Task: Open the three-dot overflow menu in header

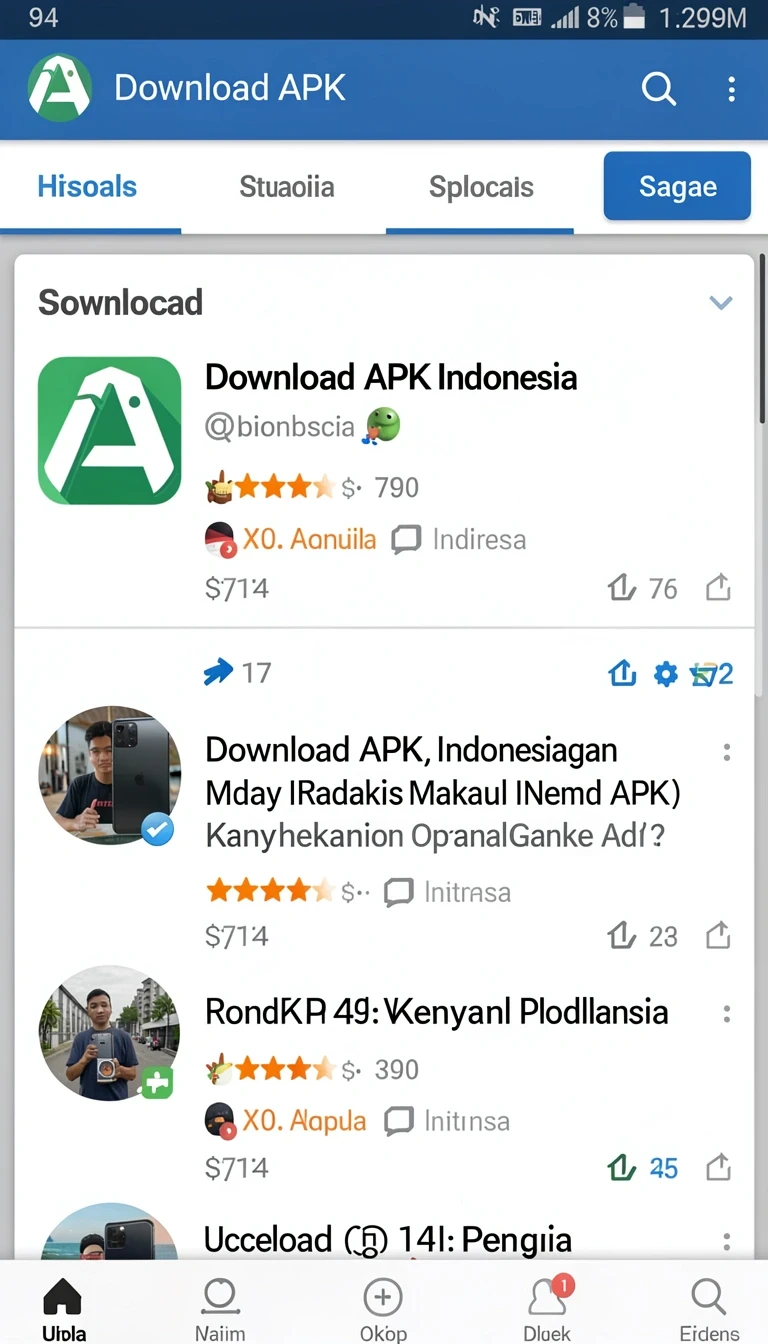Action: [x=732, y=89]
